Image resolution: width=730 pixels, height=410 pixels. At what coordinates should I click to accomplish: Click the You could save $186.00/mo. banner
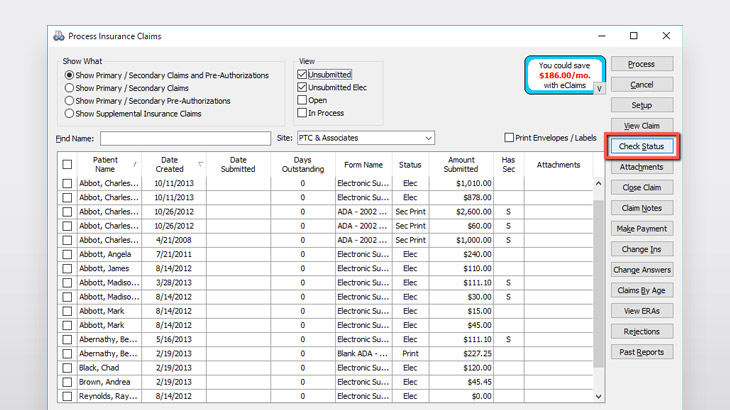pos(565,75)
